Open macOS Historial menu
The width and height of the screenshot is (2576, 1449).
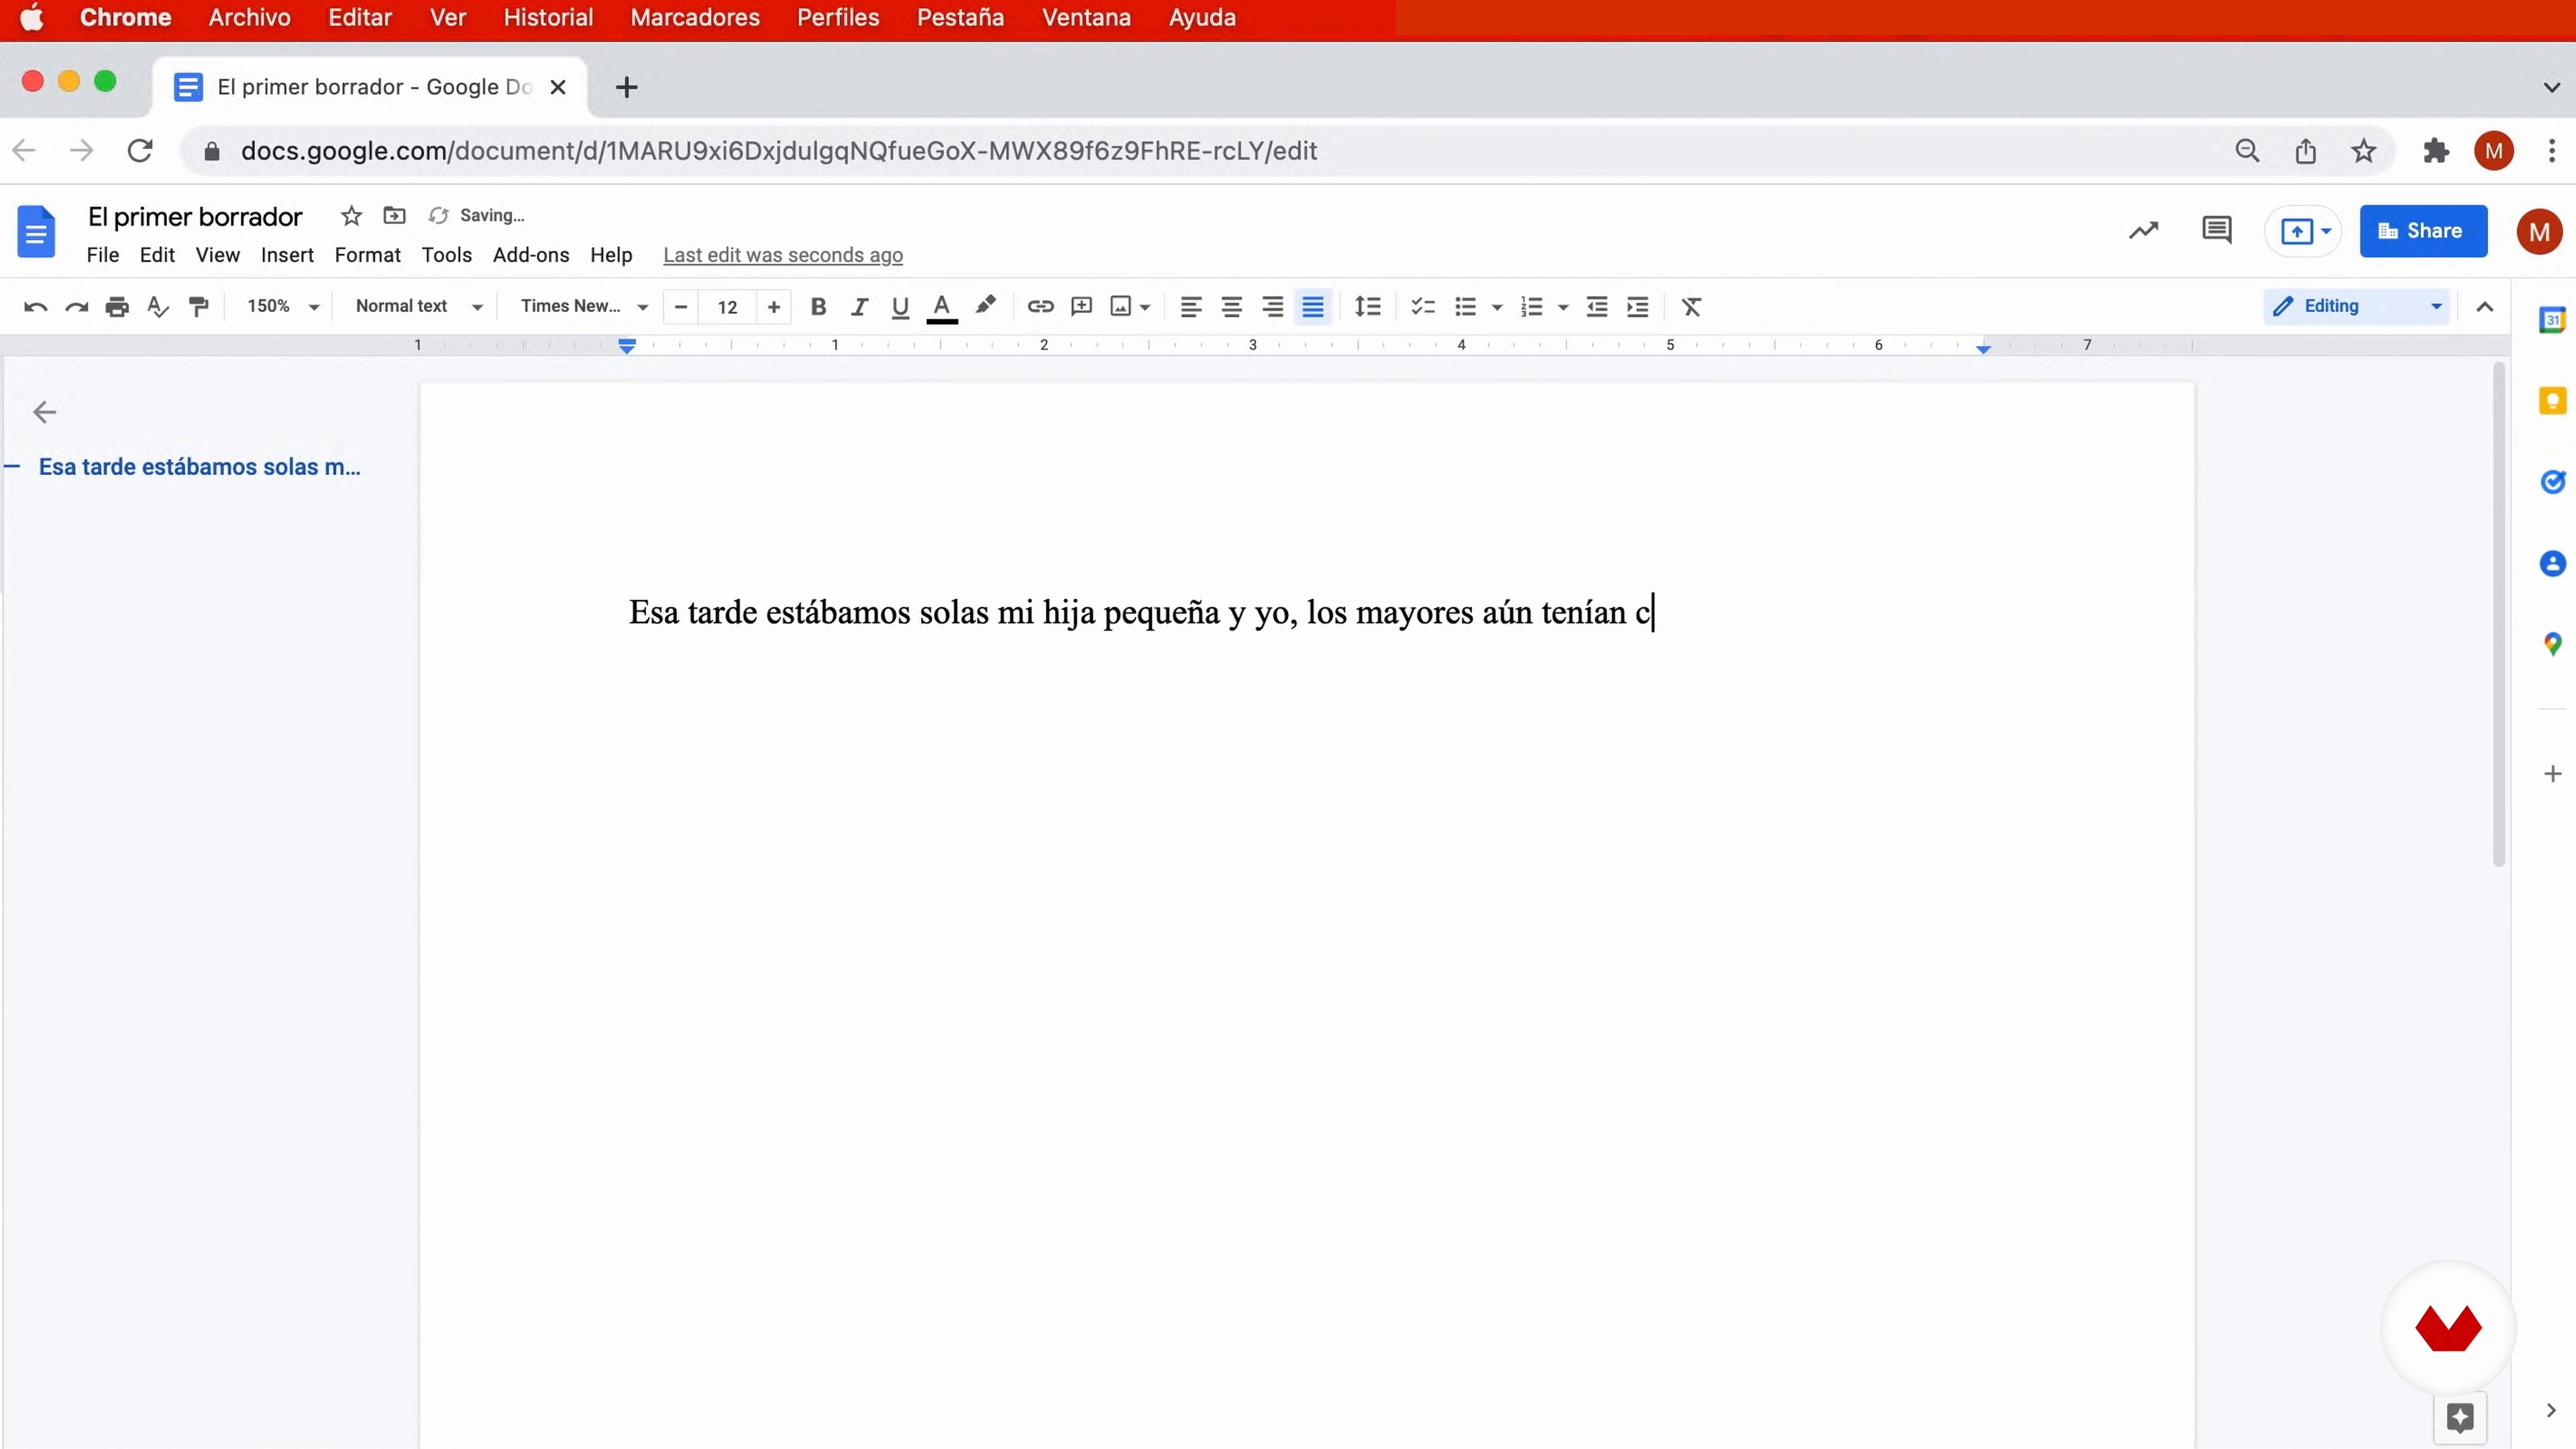548,18
